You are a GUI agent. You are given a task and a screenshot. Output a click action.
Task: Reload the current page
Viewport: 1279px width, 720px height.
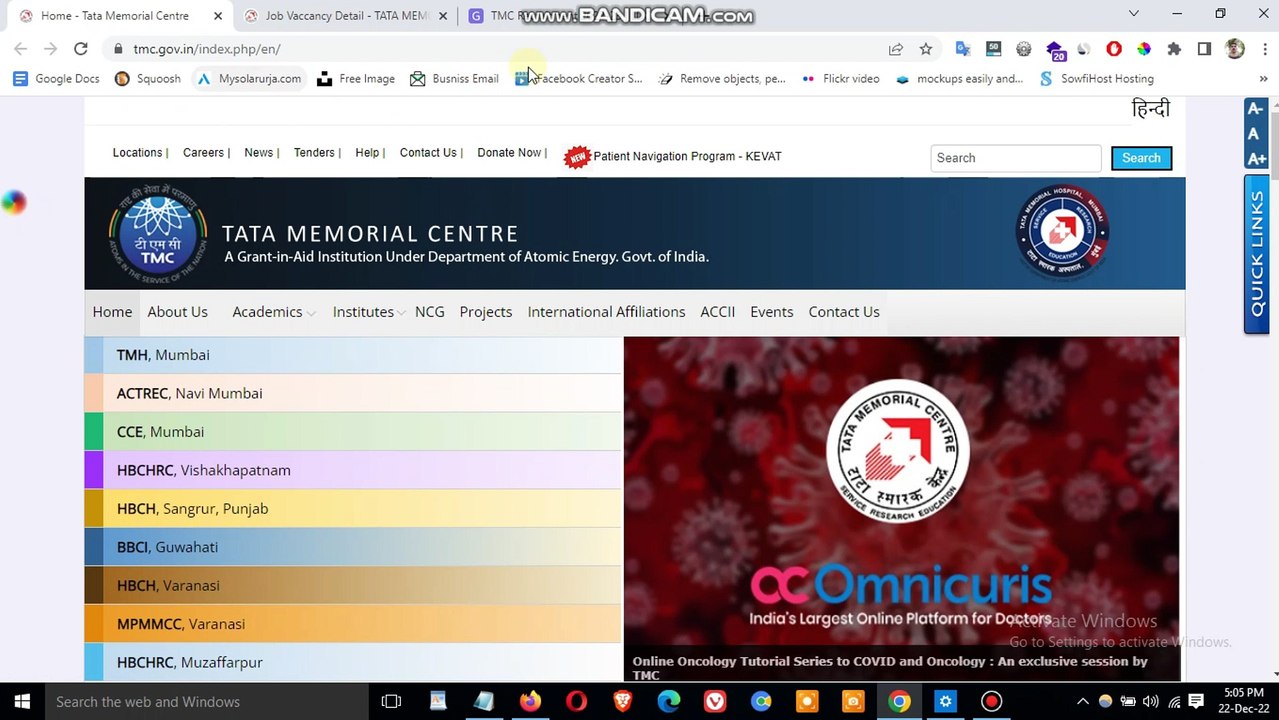point(81,48)
